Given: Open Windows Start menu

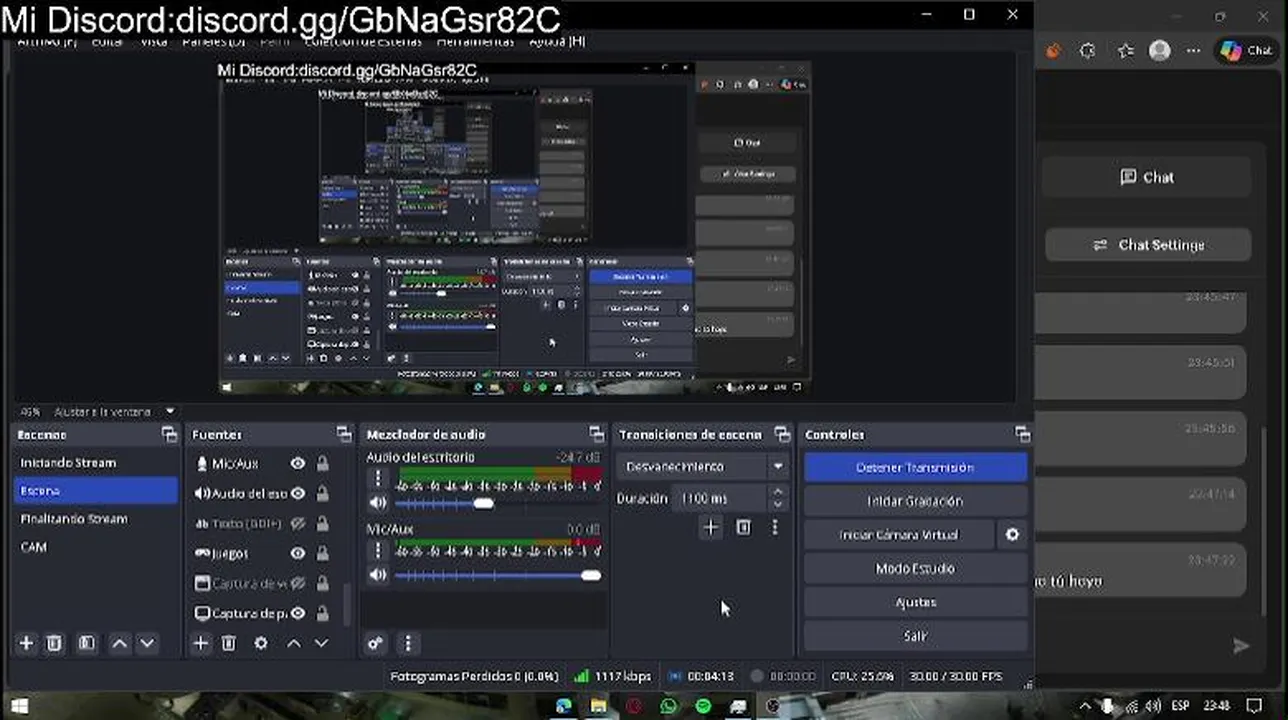Looking at the screenshot, I should 18,706.
